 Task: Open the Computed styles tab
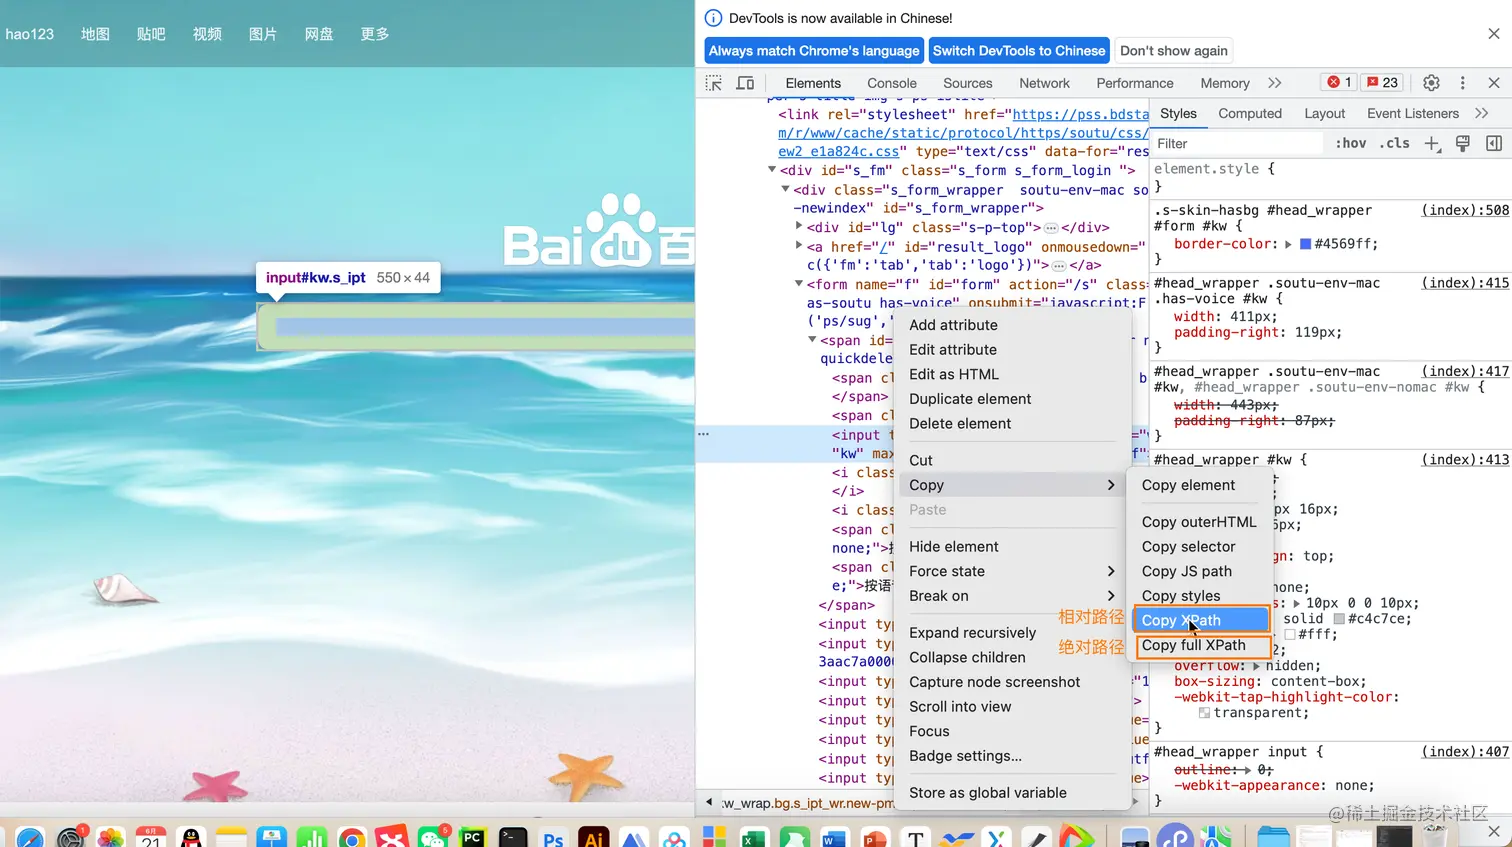1249,114
